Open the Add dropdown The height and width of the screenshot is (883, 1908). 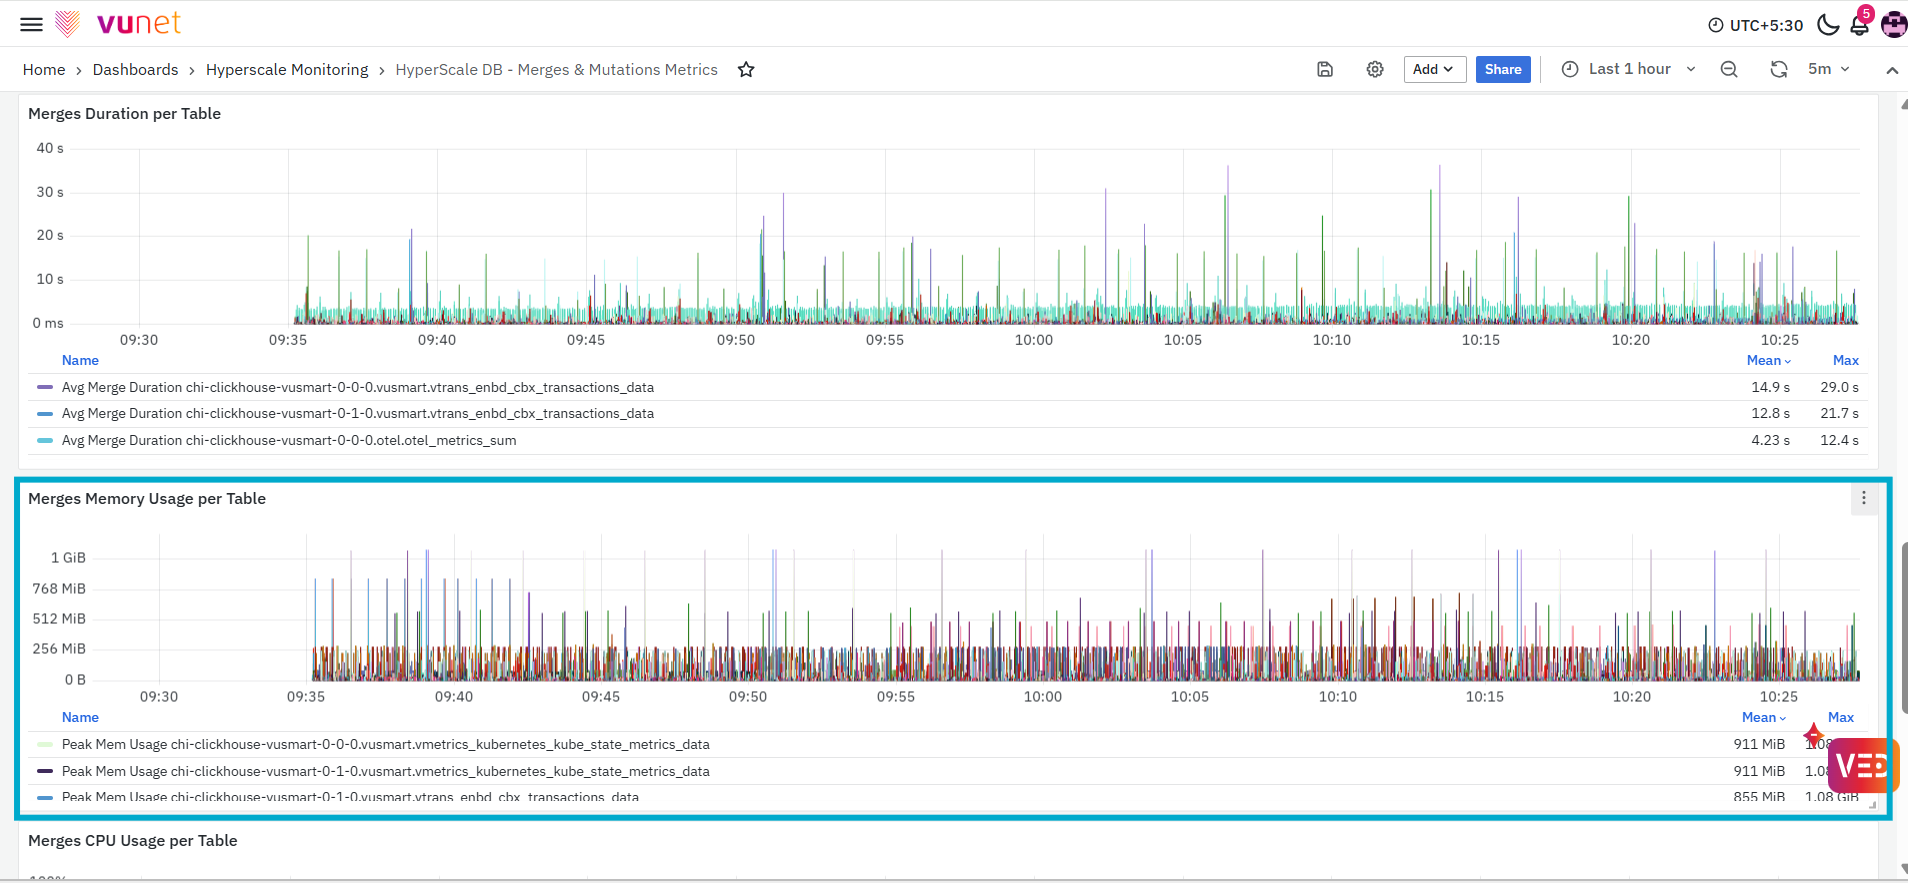click(1435, 69)
